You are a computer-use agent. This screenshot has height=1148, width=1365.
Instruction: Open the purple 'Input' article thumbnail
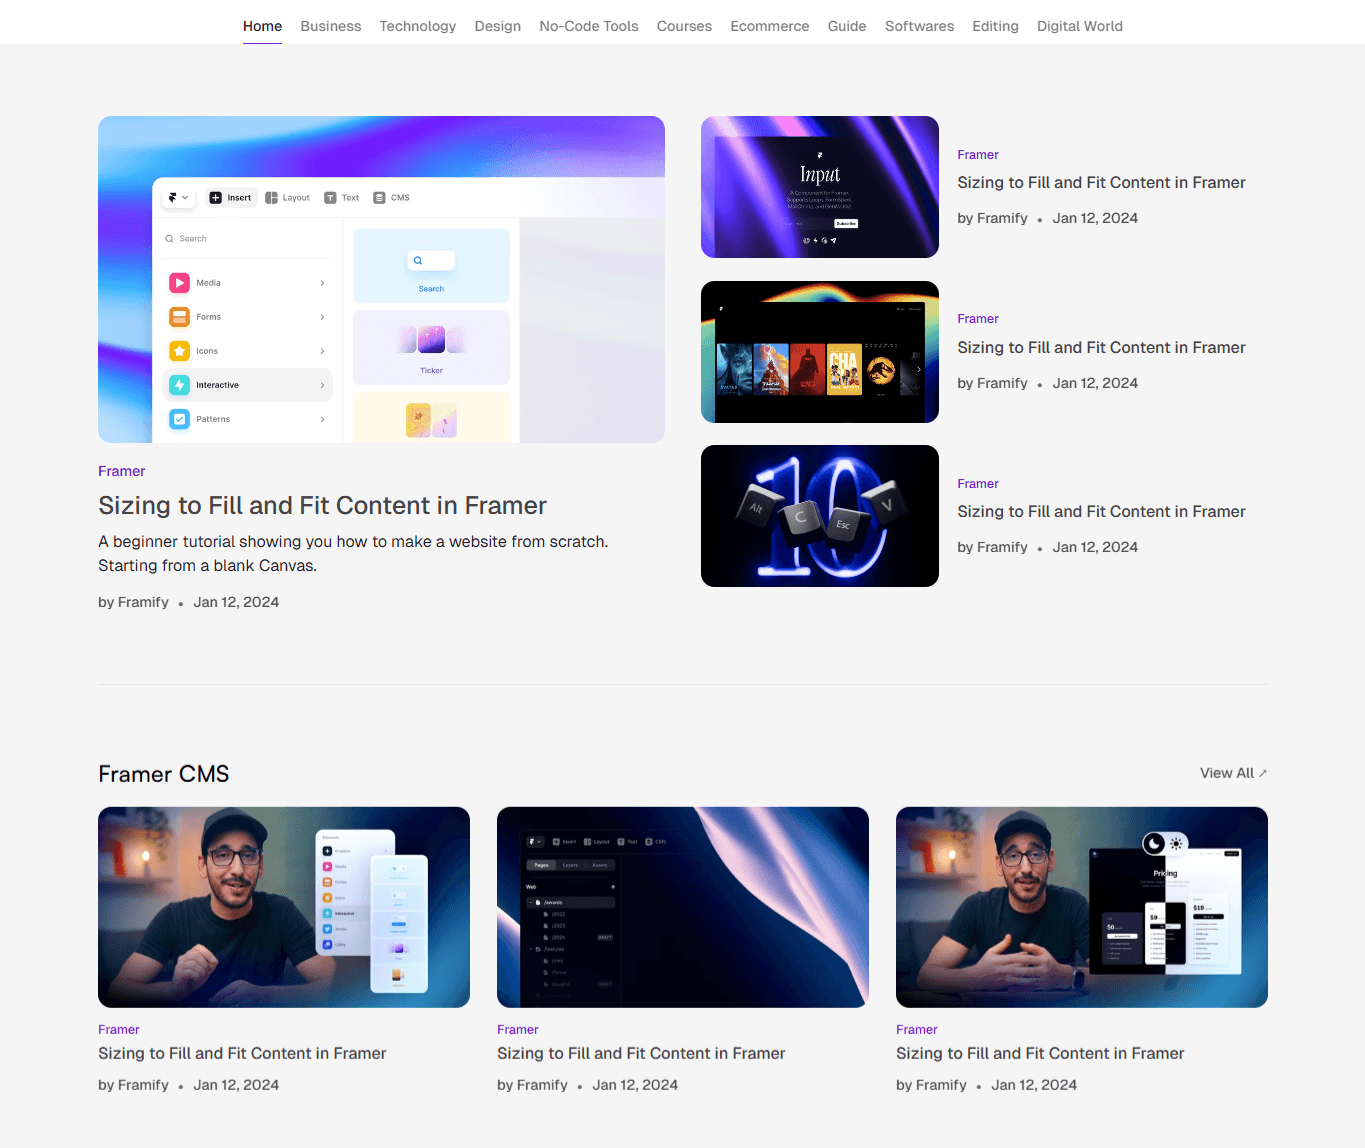pyautogui.click(x=820, y=187)
